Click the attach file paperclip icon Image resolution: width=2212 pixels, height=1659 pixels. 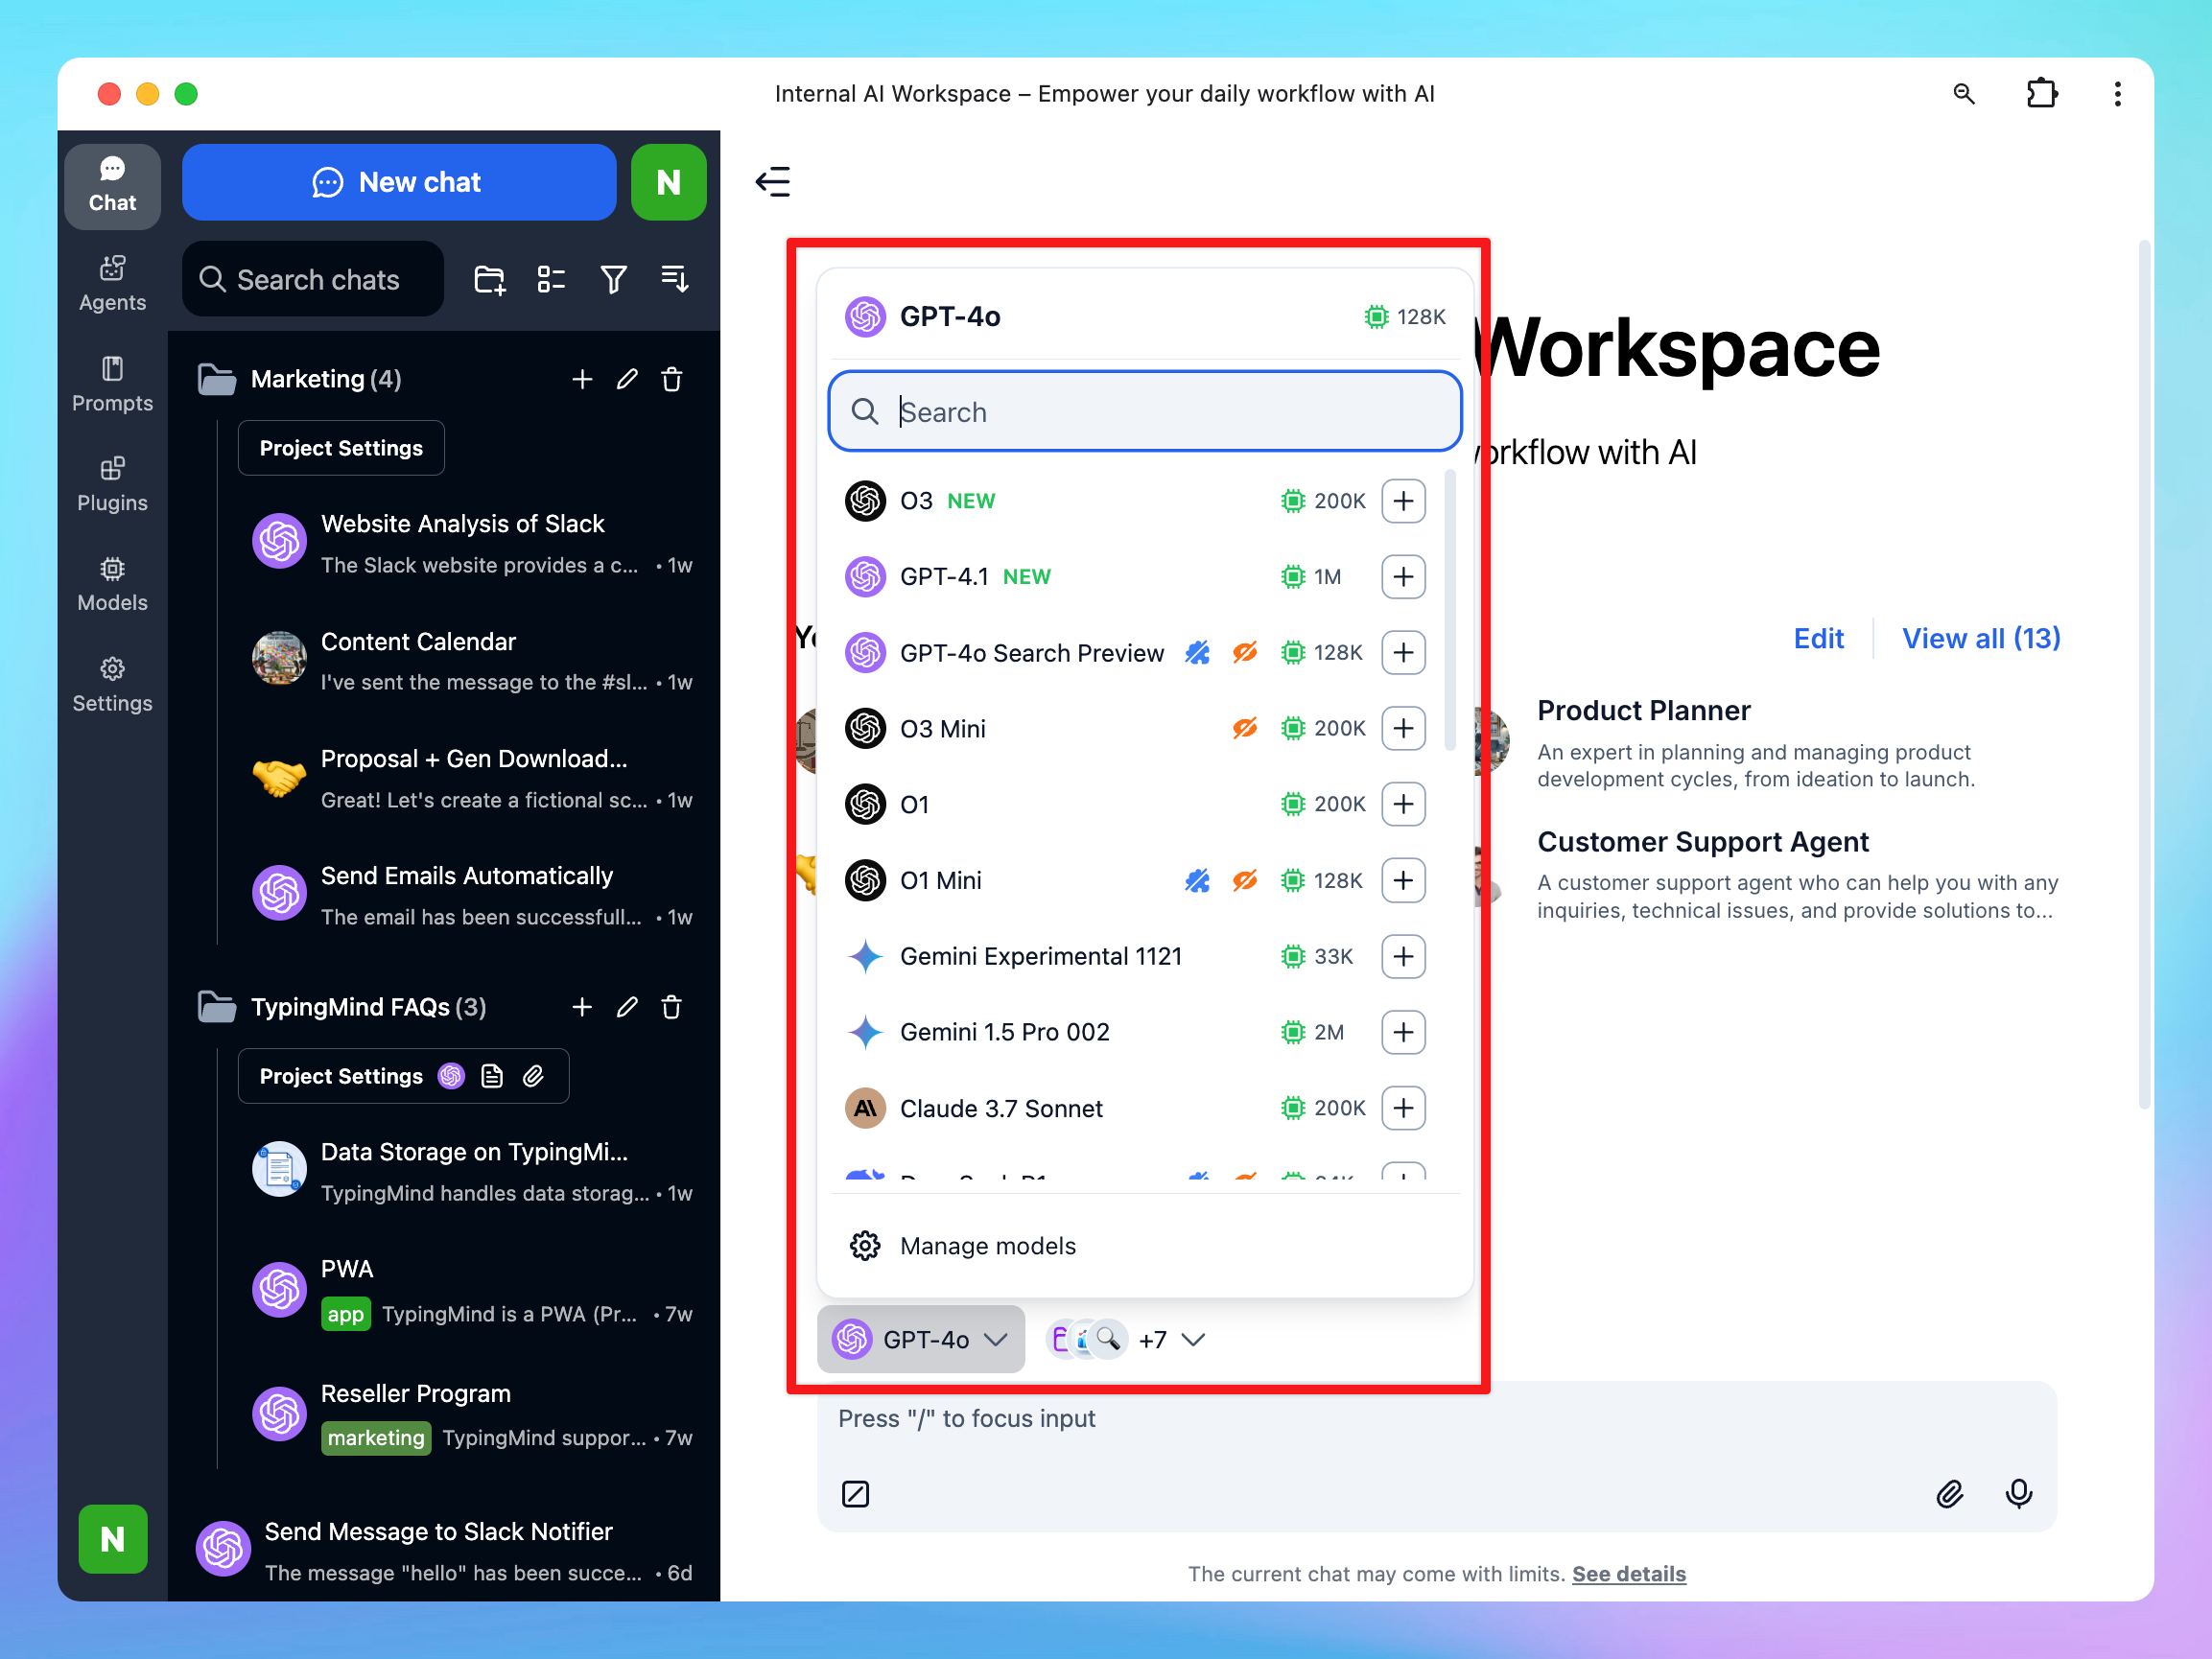[x=1949, y=1494]
